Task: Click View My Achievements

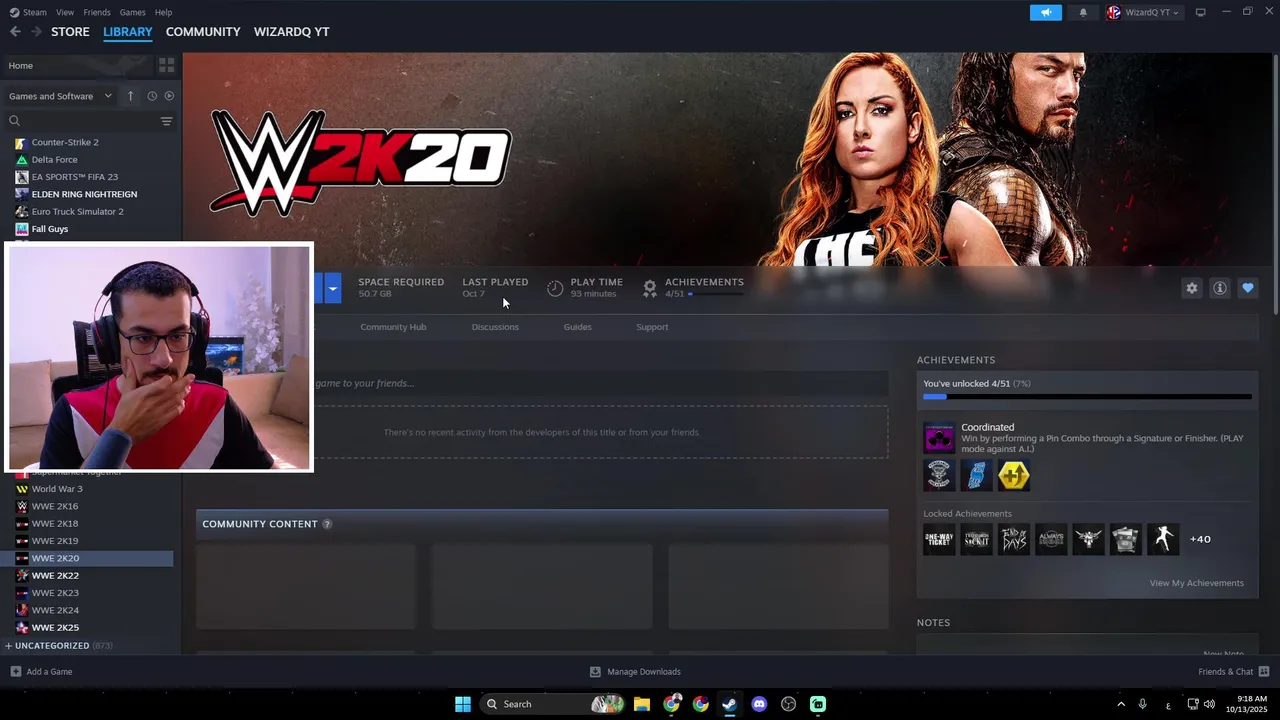Action: (x=1196, y=583)
